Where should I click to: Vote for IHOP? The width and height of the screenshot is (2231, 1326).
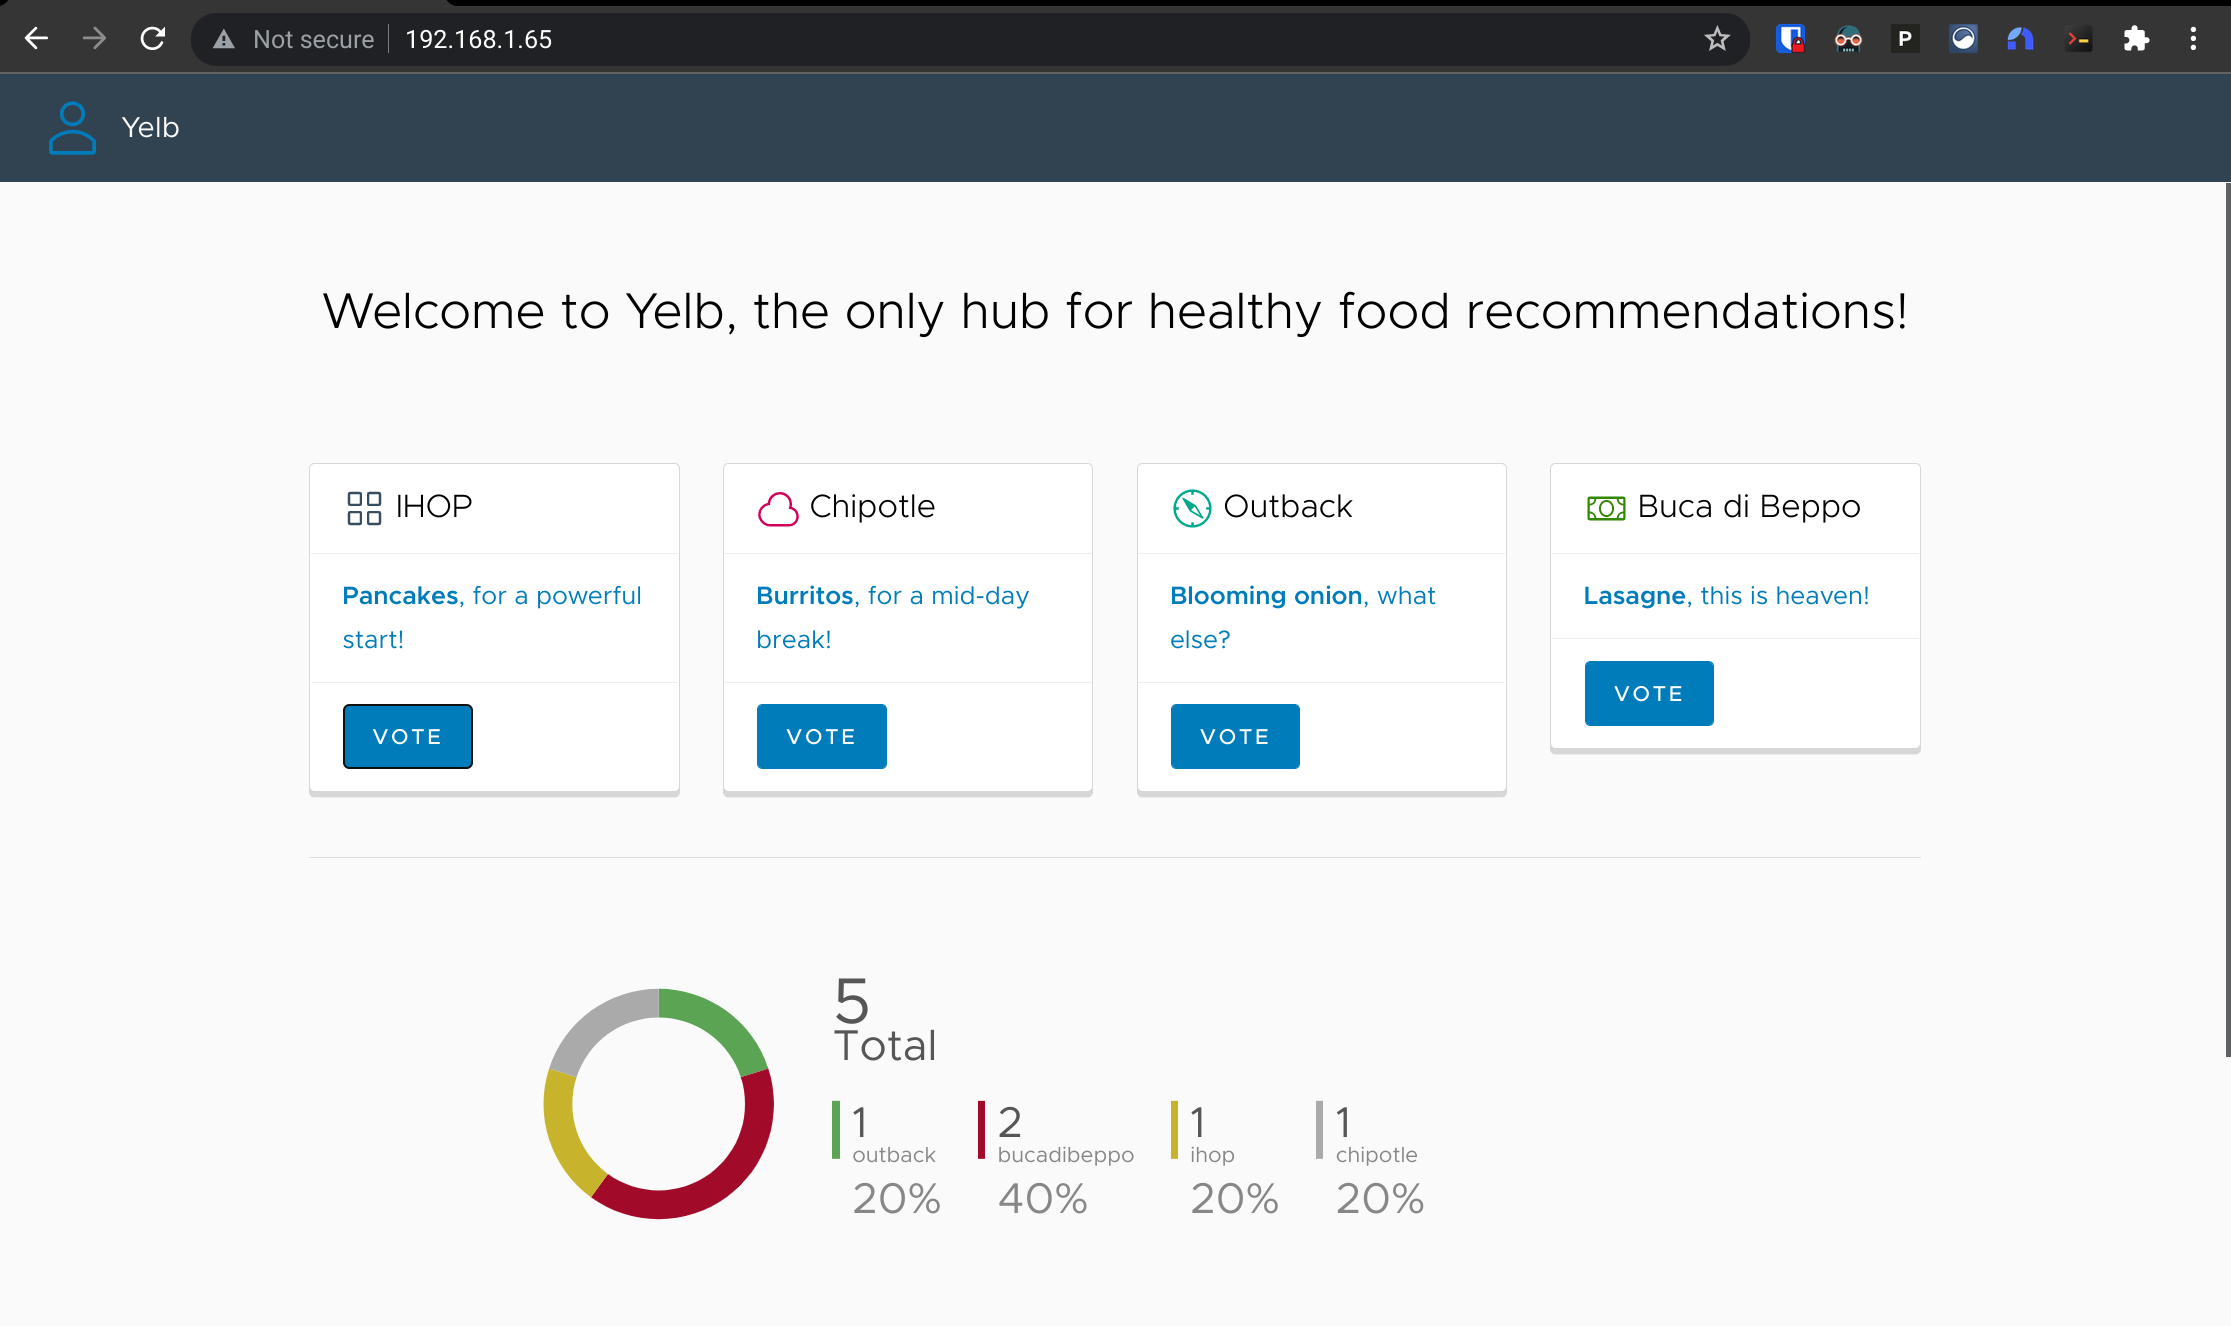407,737
